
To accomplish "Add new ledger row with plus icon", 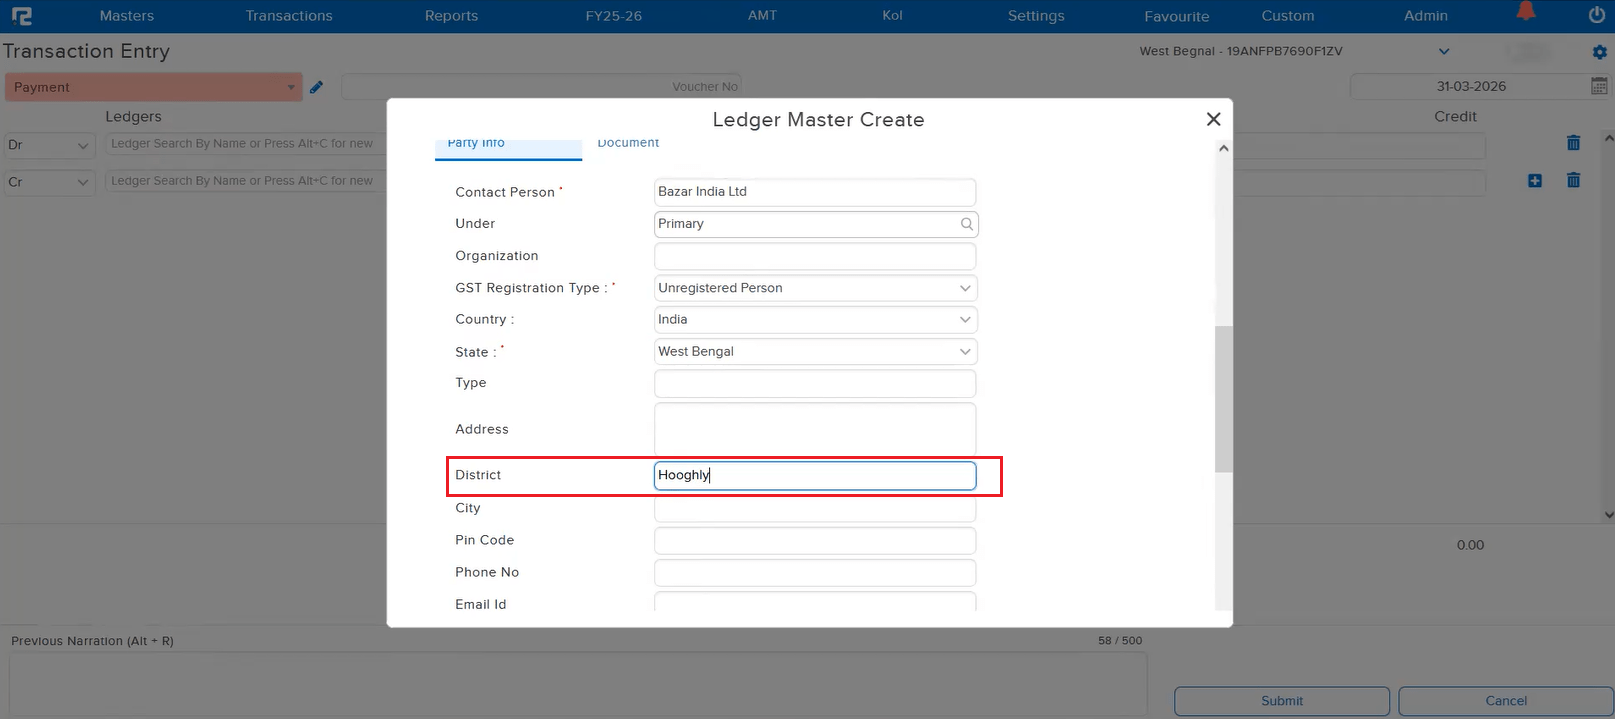I will (x=1535, y=181).
